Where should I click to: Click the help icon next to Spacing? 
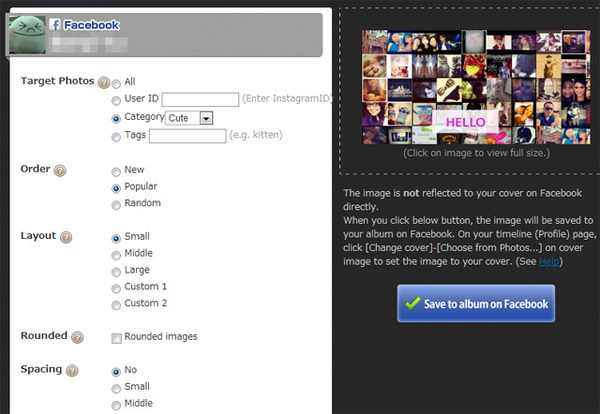pyautogui.click(x=73, y=371)
